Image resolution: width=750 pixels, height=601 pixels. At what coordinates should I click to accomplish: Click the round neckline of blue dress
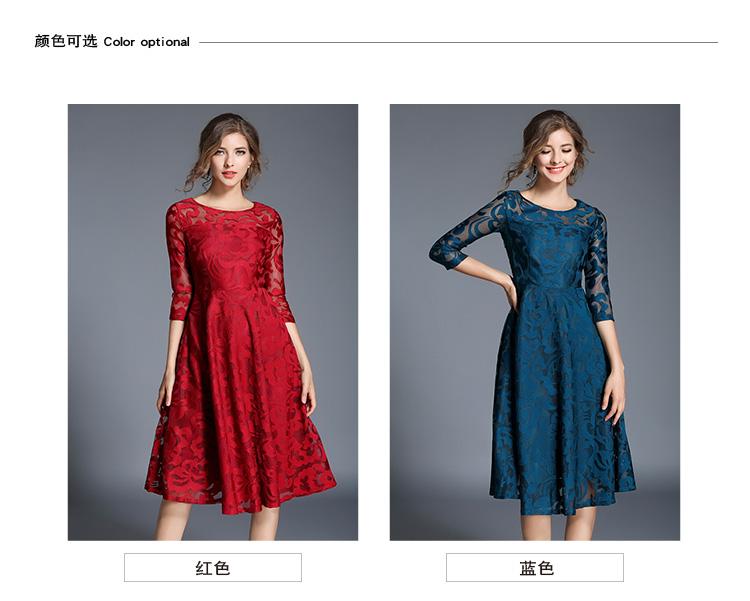pos(550,203)
